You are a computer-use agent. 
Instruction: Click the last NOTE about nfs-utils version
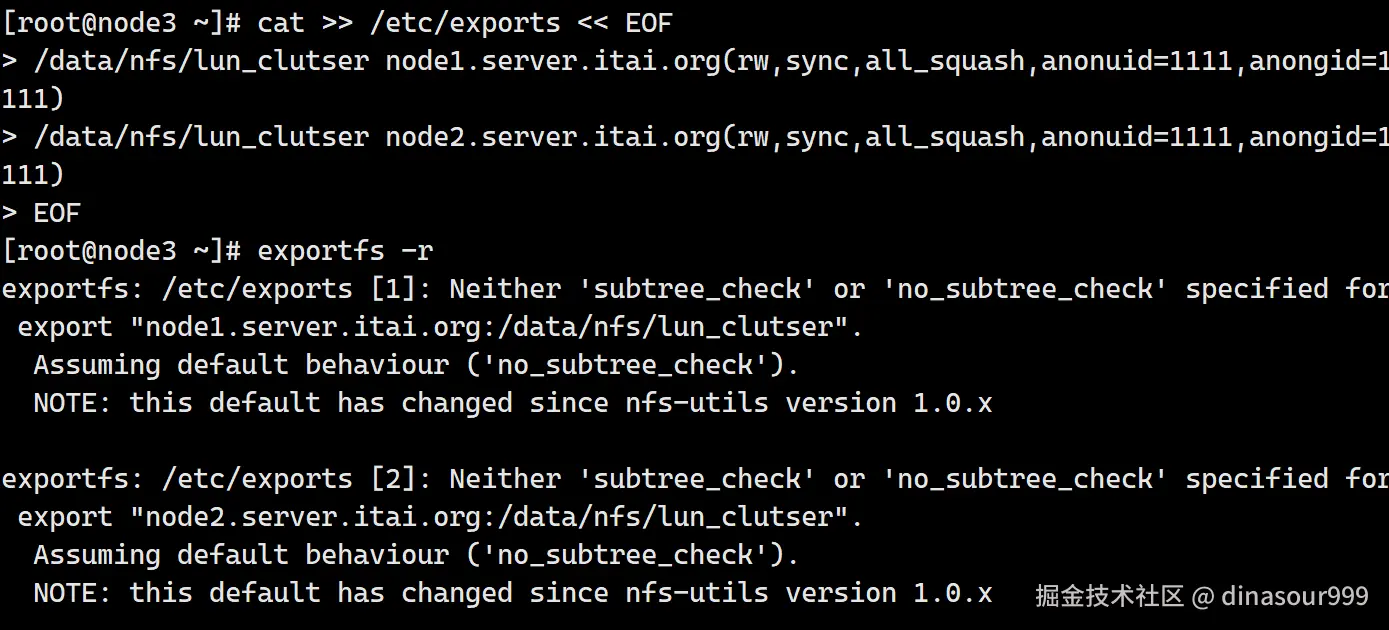[512, 593]
